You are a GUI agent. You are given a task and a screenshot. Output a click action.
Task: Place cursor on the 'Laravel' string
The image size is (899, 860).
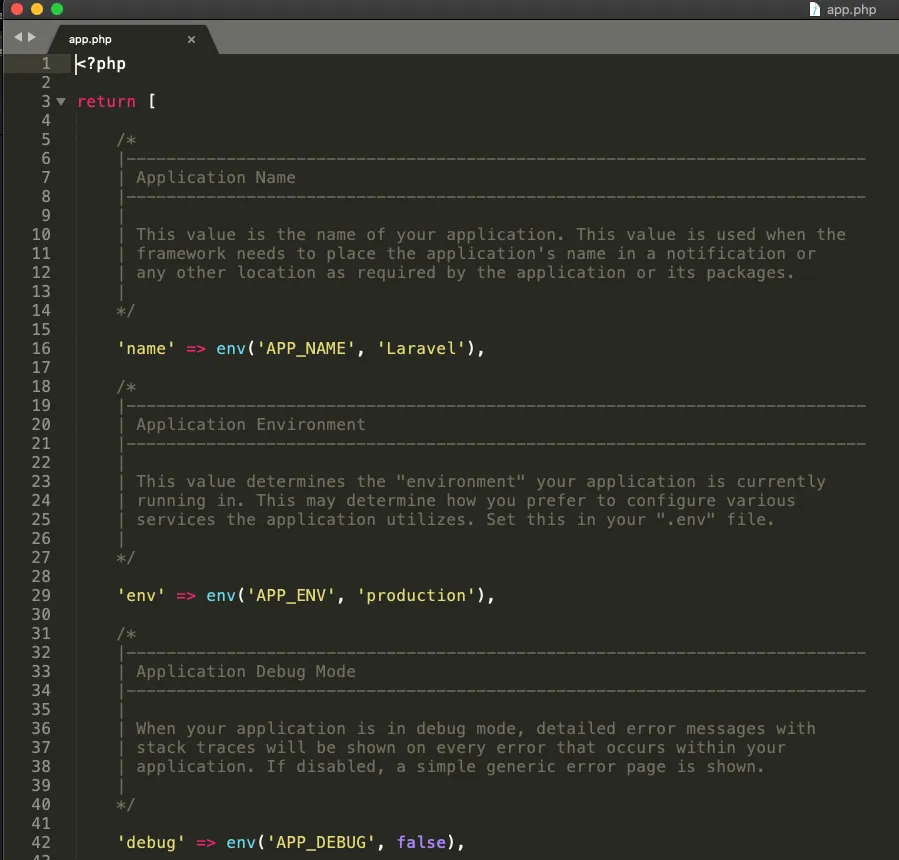tap(420, 349)
